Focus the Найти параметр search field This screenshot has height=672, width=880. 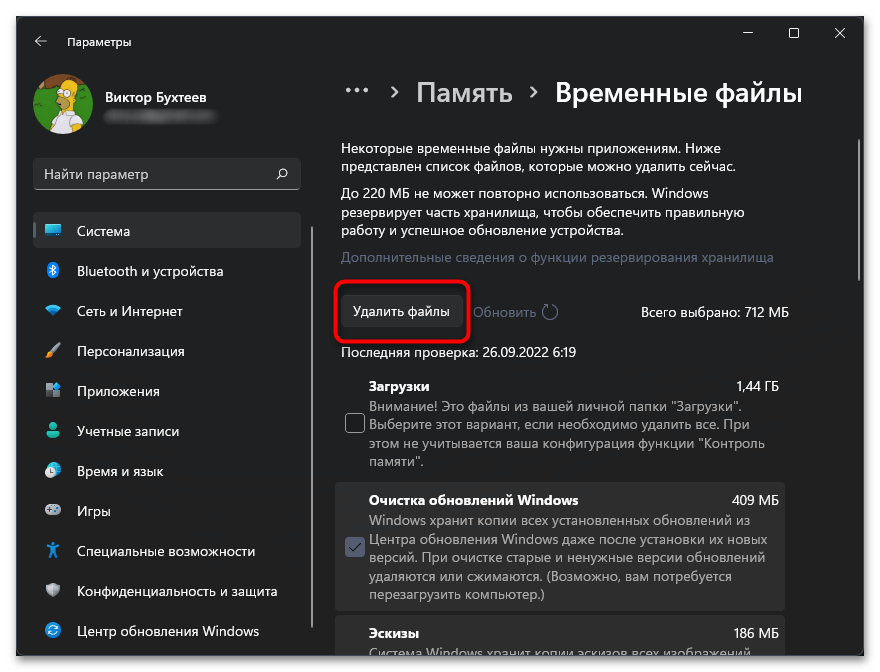pos(167,174)
